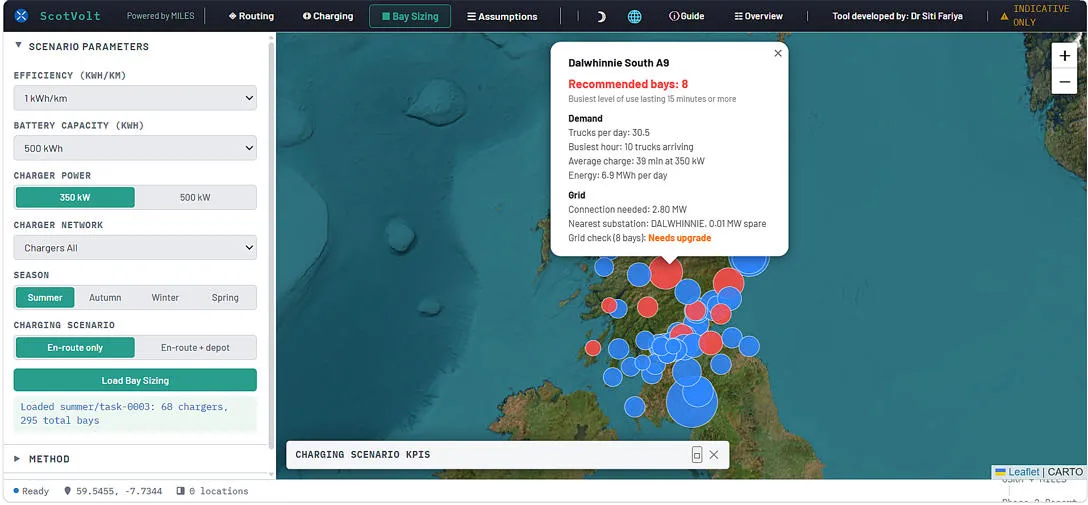Screen dimensions: 1088x505
Task: Click 'Tool developed by: Dr Siti Fariya'
Action: [897, 16]
